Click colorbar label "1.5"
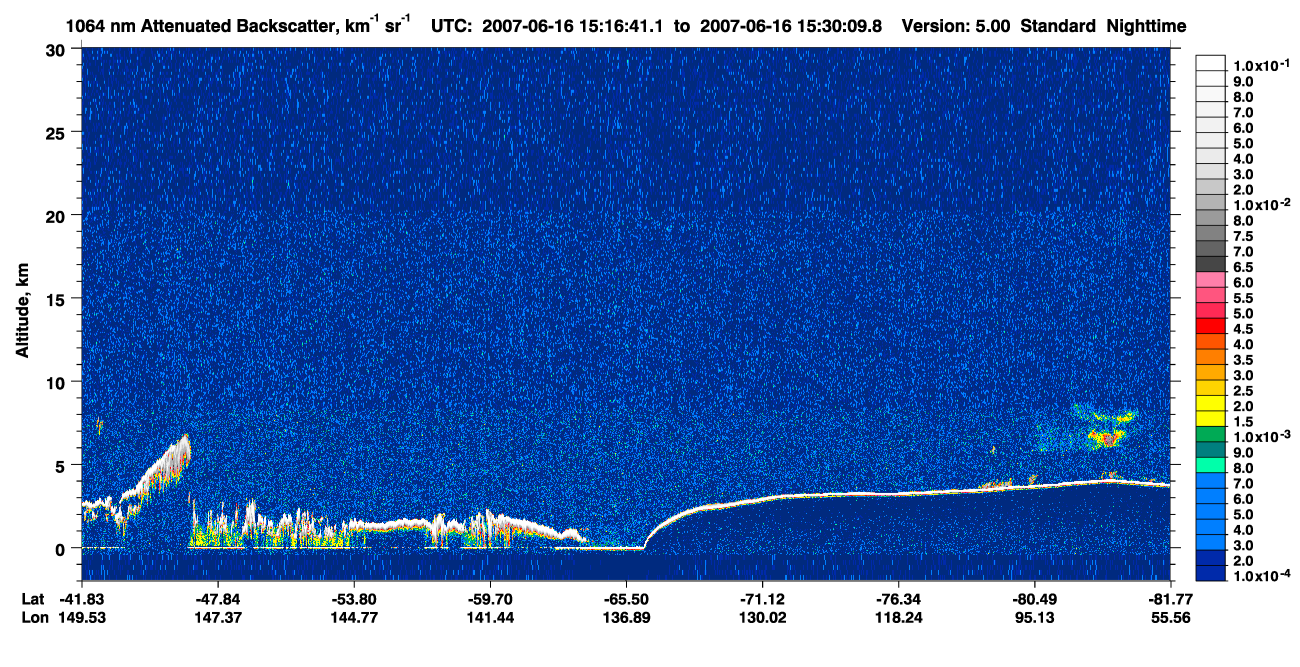Viewport: 1300px width, 667px height. coord(1243,421)
